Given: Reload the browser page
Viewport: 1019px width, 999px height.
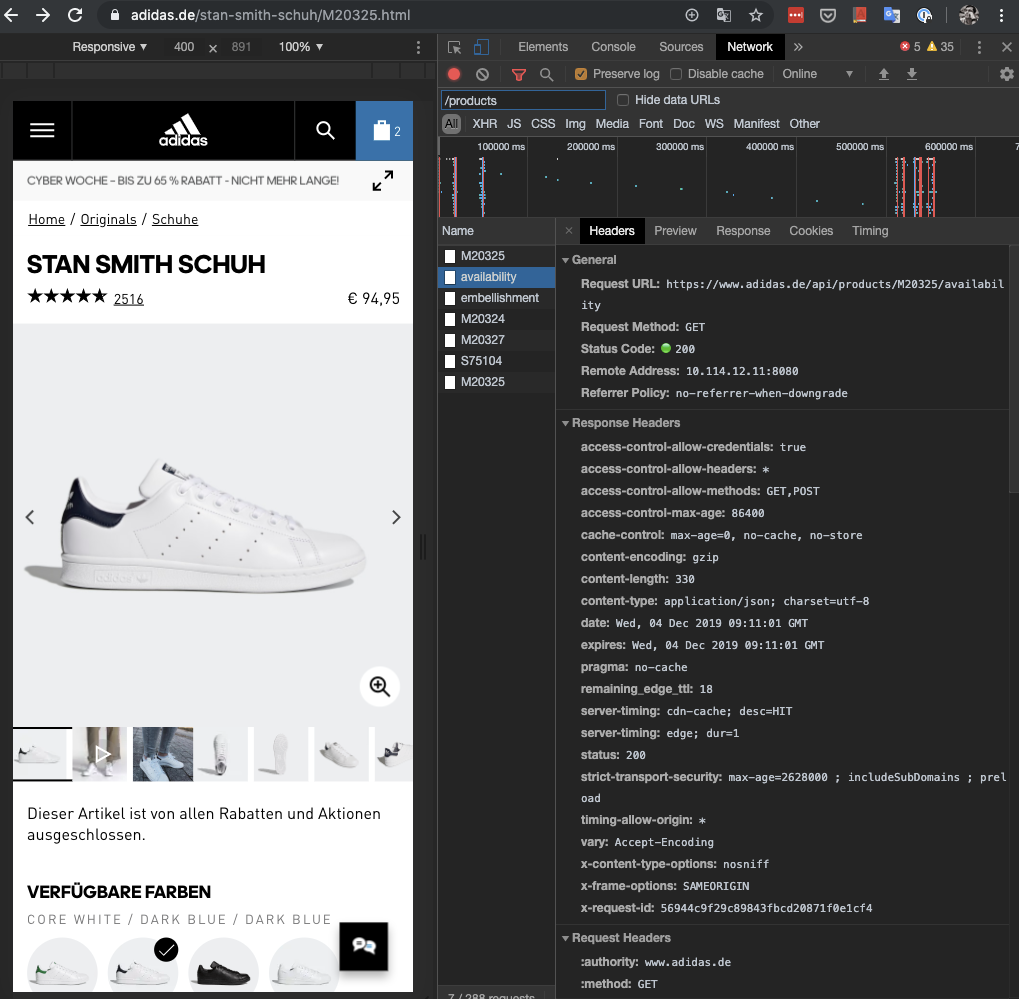Looking at the screenshot, I should pos(75,15).
